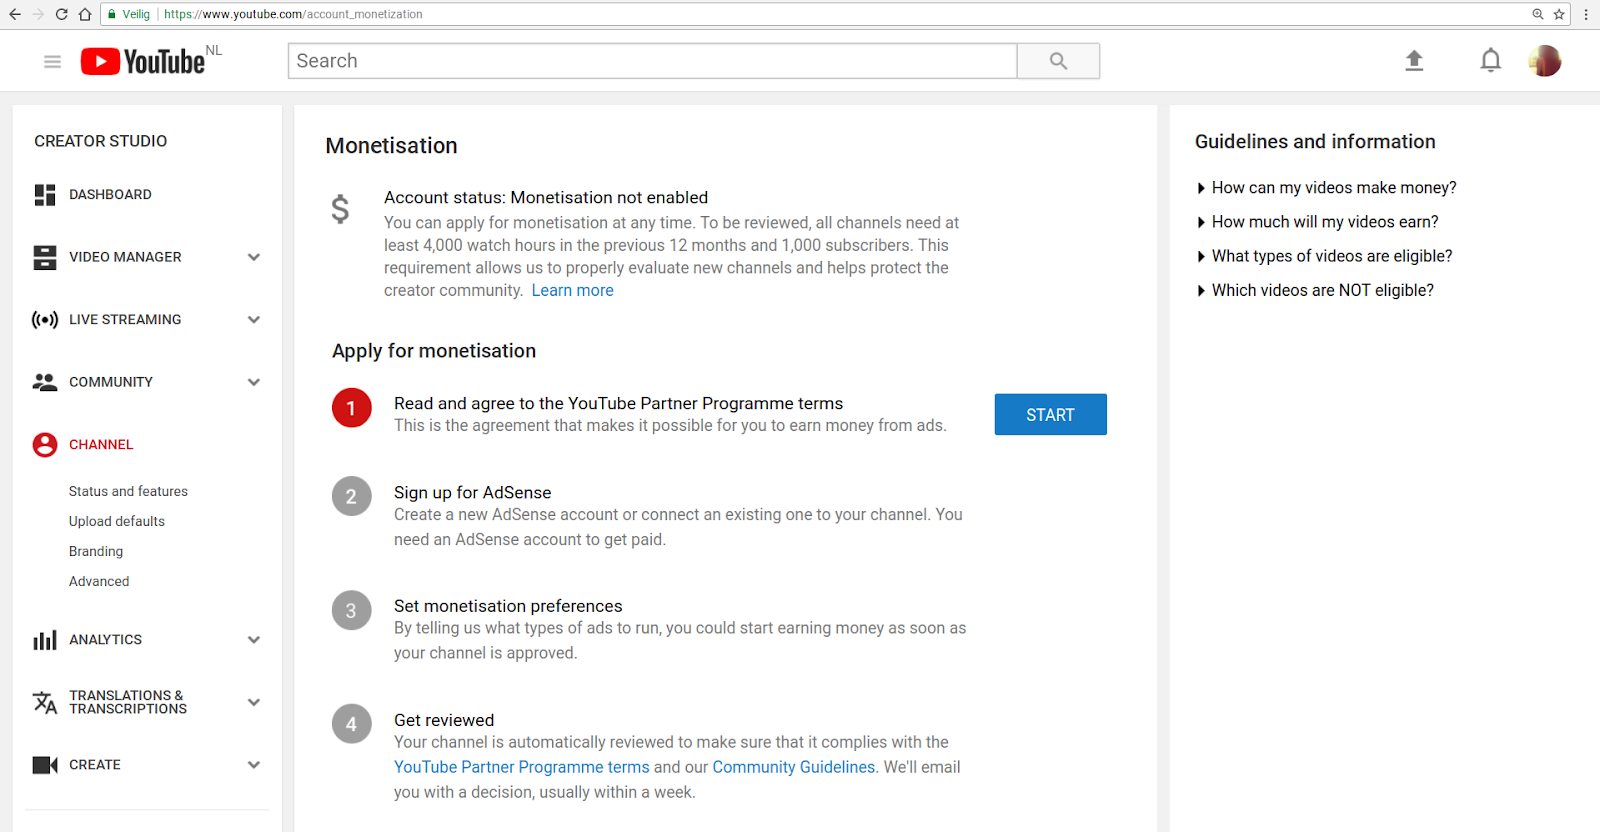Image resolution: width=1600 pixels, height=832 pixels.
Task: Expand "What types of videos are eligible?"
Action: (x=1325, y=256)
